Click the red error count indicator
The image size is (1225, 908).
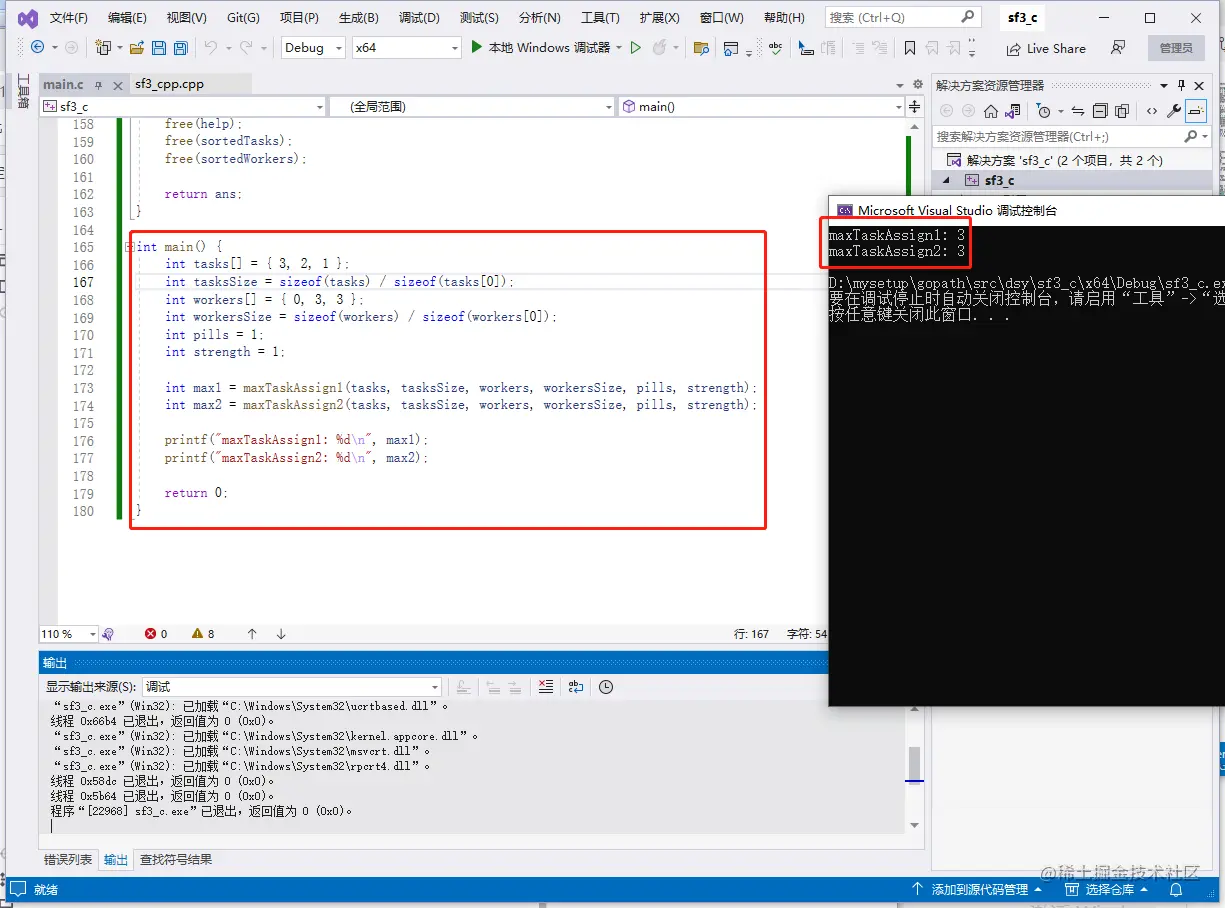[156, 634]
